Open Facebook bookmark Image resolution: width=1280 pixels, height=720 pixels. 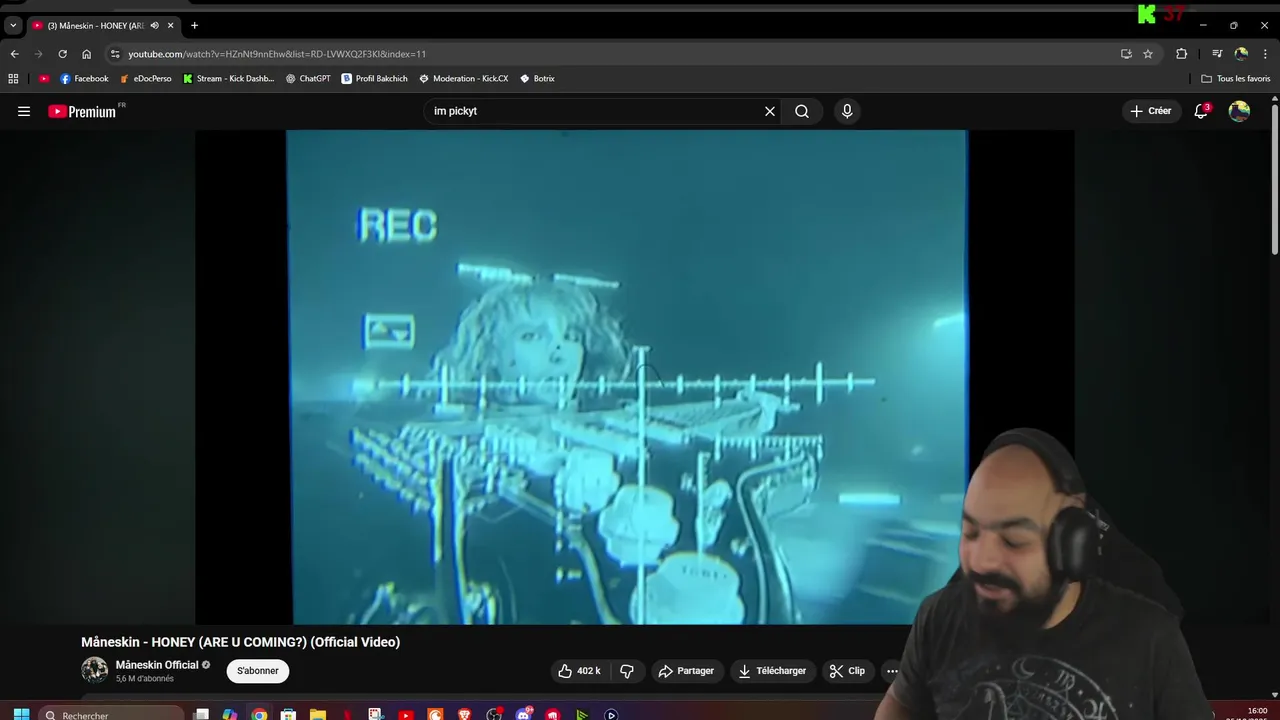pyautogui.click(x=84, y=78)
